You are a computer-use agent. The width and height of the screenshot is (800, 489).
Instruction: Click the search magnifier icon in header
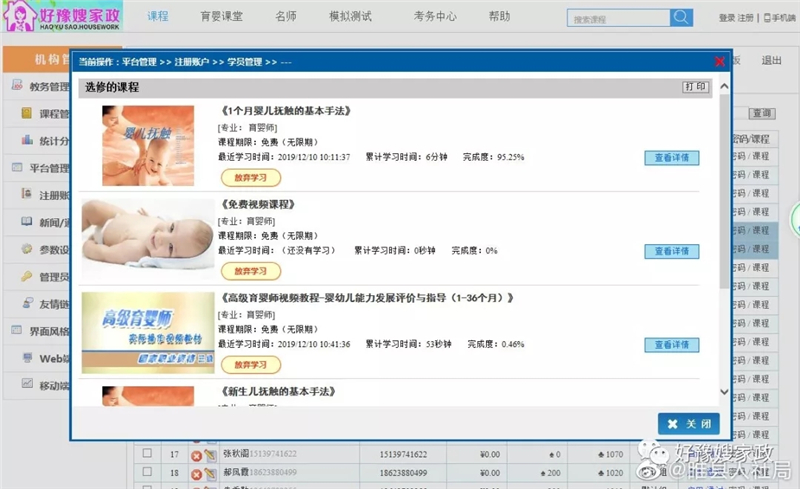pyautogui.click(x=681, y=18)
